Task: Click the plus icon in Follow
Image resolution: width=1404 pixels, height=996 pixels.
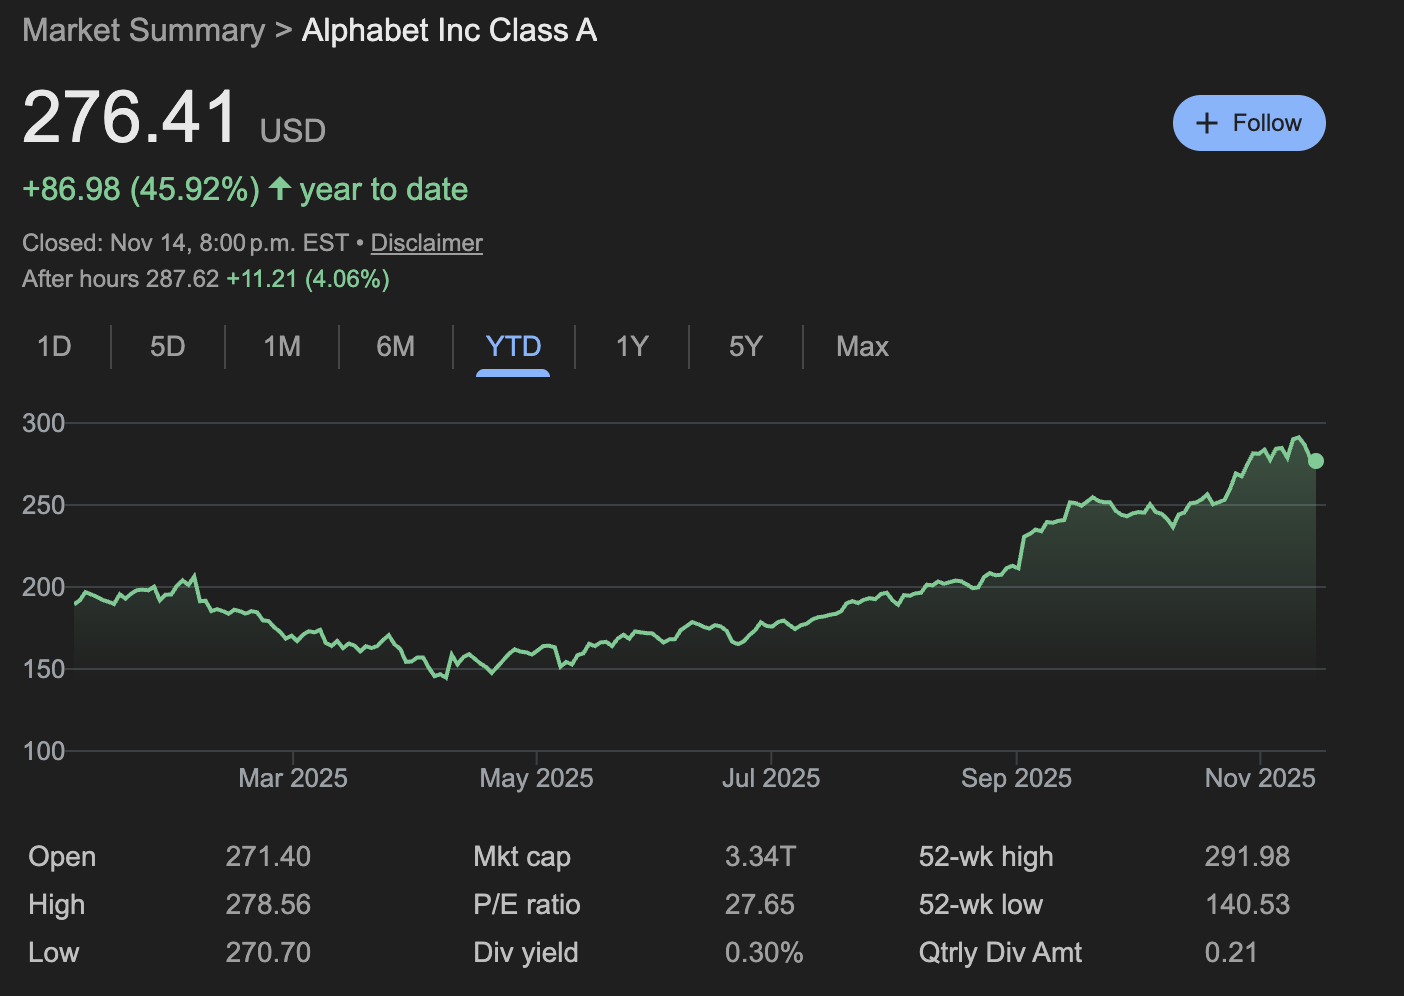Action: tap(1207, 123)
